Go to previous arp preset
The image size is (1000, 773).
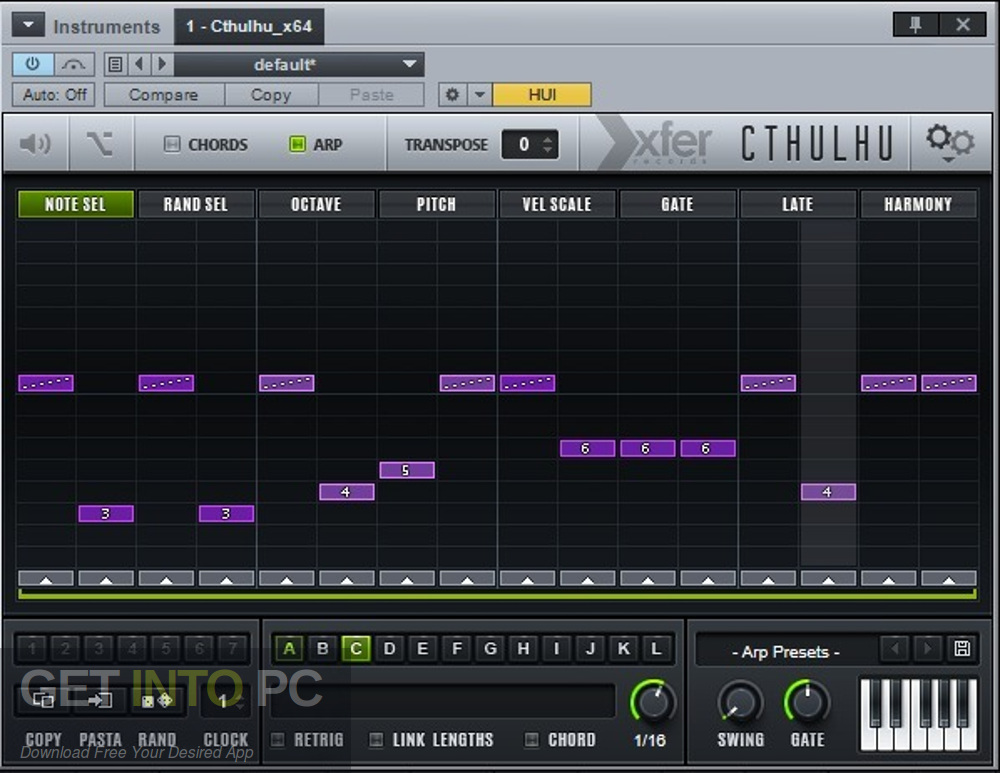pyautogui.click(x=895, y=649)
